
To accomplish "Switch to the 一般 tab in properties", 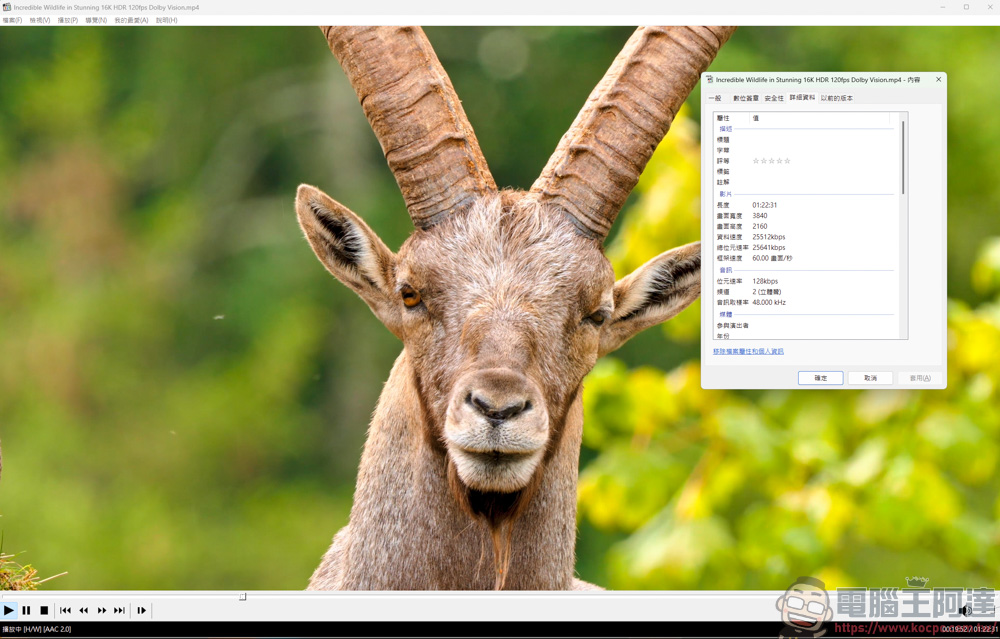I will coord(716,98).
